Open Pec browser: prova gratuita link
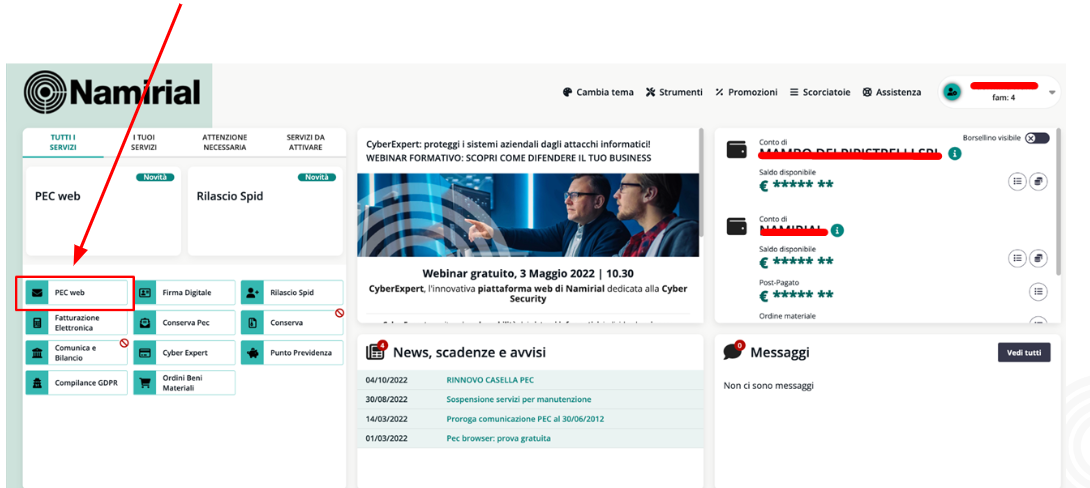Image resolution: width=1090 pixels, height=488 pixels. (498, 439)
